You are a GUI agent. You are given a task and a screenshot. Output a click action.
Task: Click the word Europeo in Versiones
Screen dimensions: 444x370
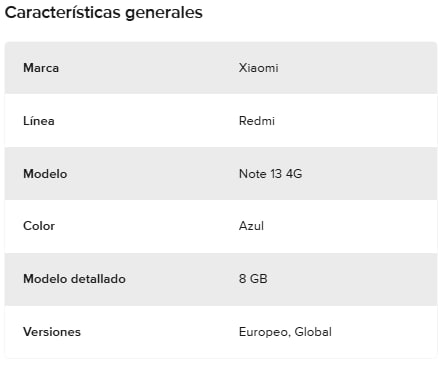click(264, 332)
